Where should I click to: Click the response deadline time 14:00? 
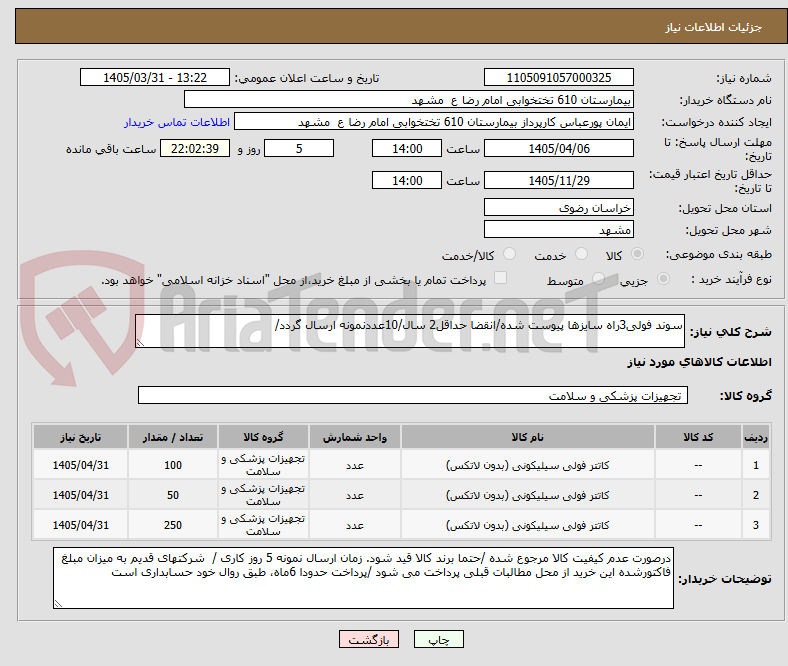click(x=407, y=148)
